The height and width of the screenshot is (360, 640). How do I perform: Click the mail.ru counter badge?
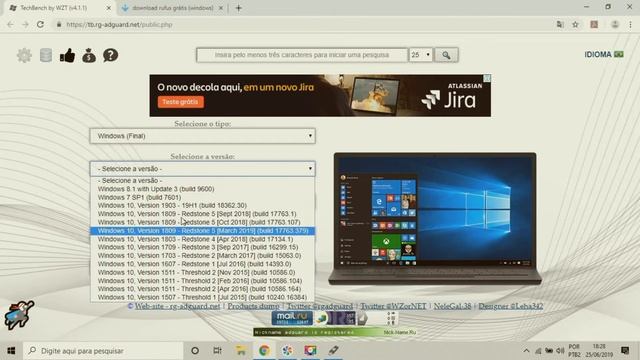[x=292, y=318]
